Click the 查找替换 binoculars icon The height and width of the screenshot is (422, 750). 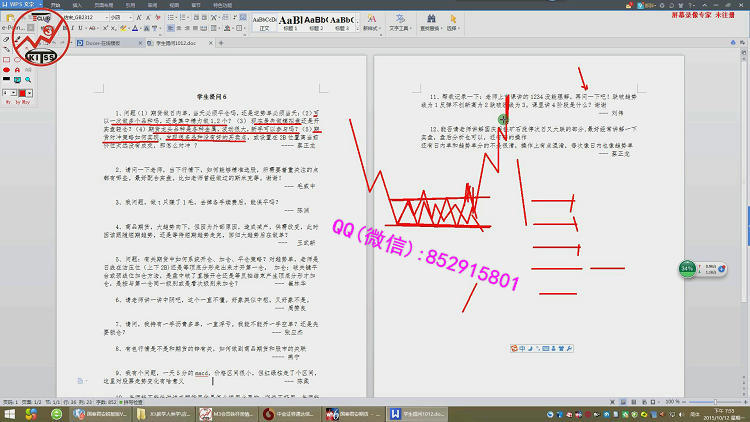(435, 22)
